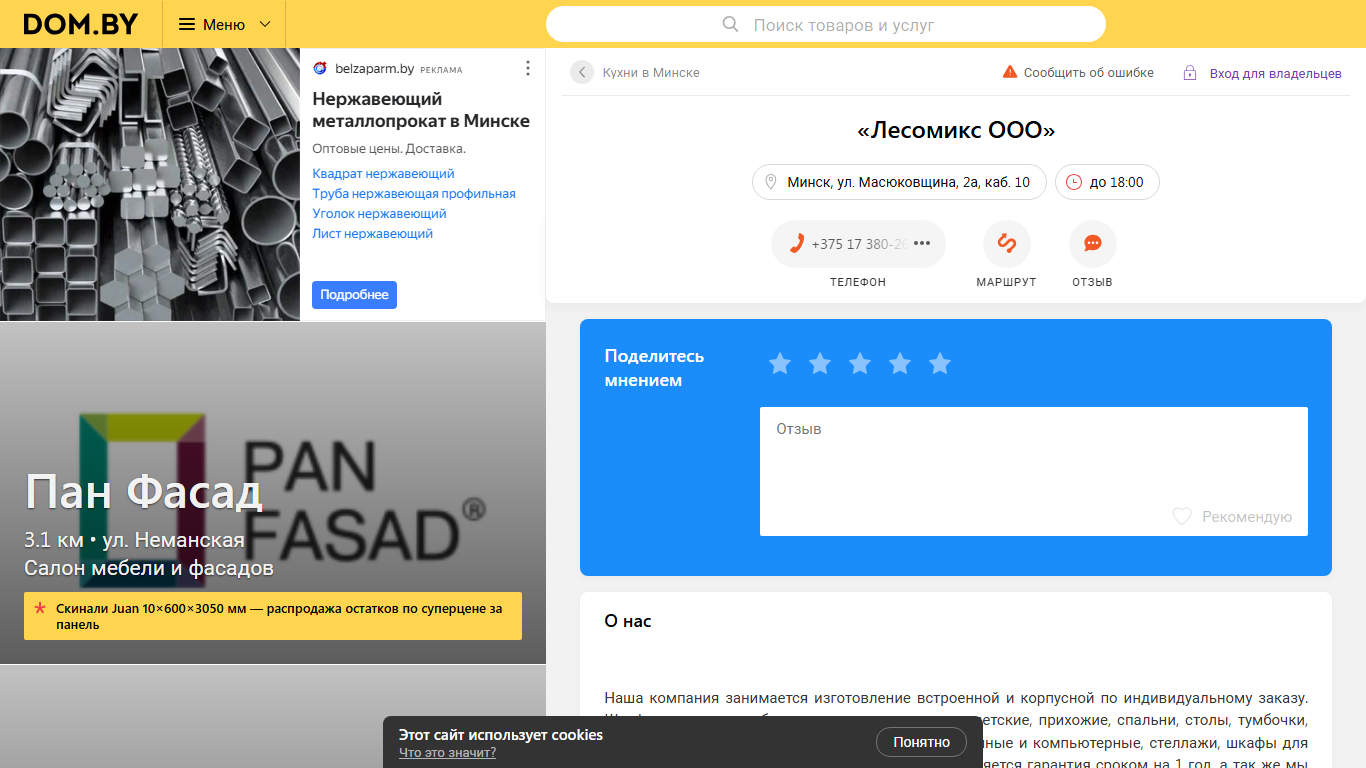Click the search magnifier icon
Viewport: 1366px width, 768px height.
[731, 24]
